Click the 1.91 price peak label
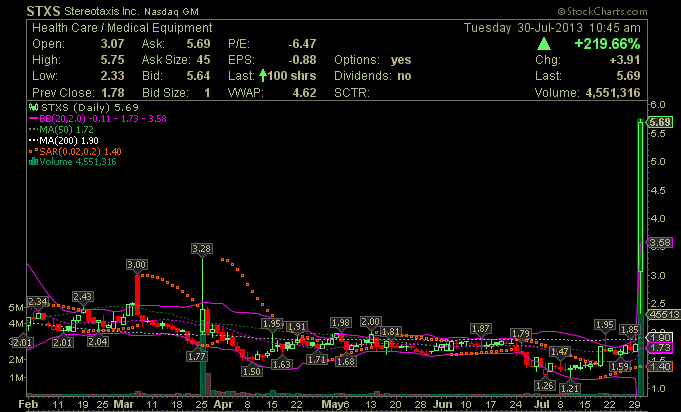Screen dimensions: 681x412 tap(297, 326)
